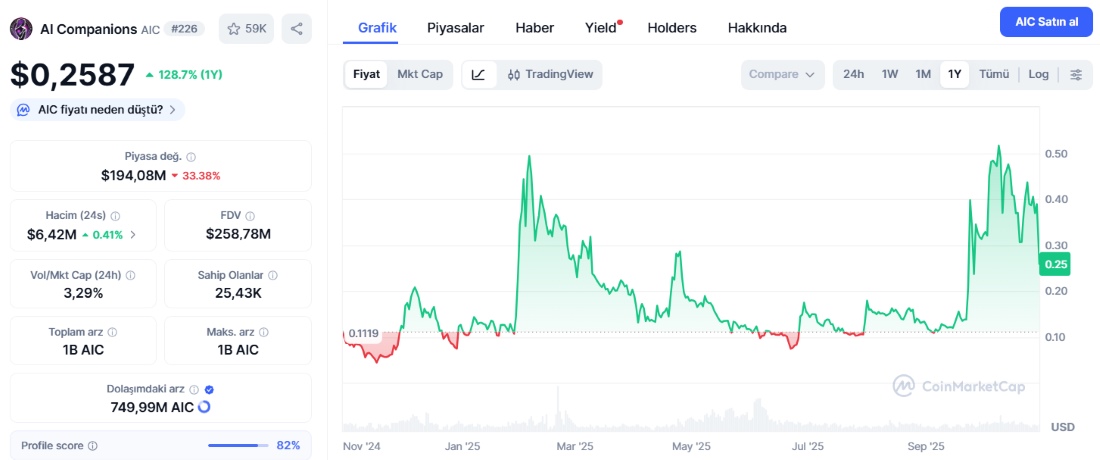Switch to line chart icon
The height and width of the screenshot is (460, 1100).
[479, 74]
